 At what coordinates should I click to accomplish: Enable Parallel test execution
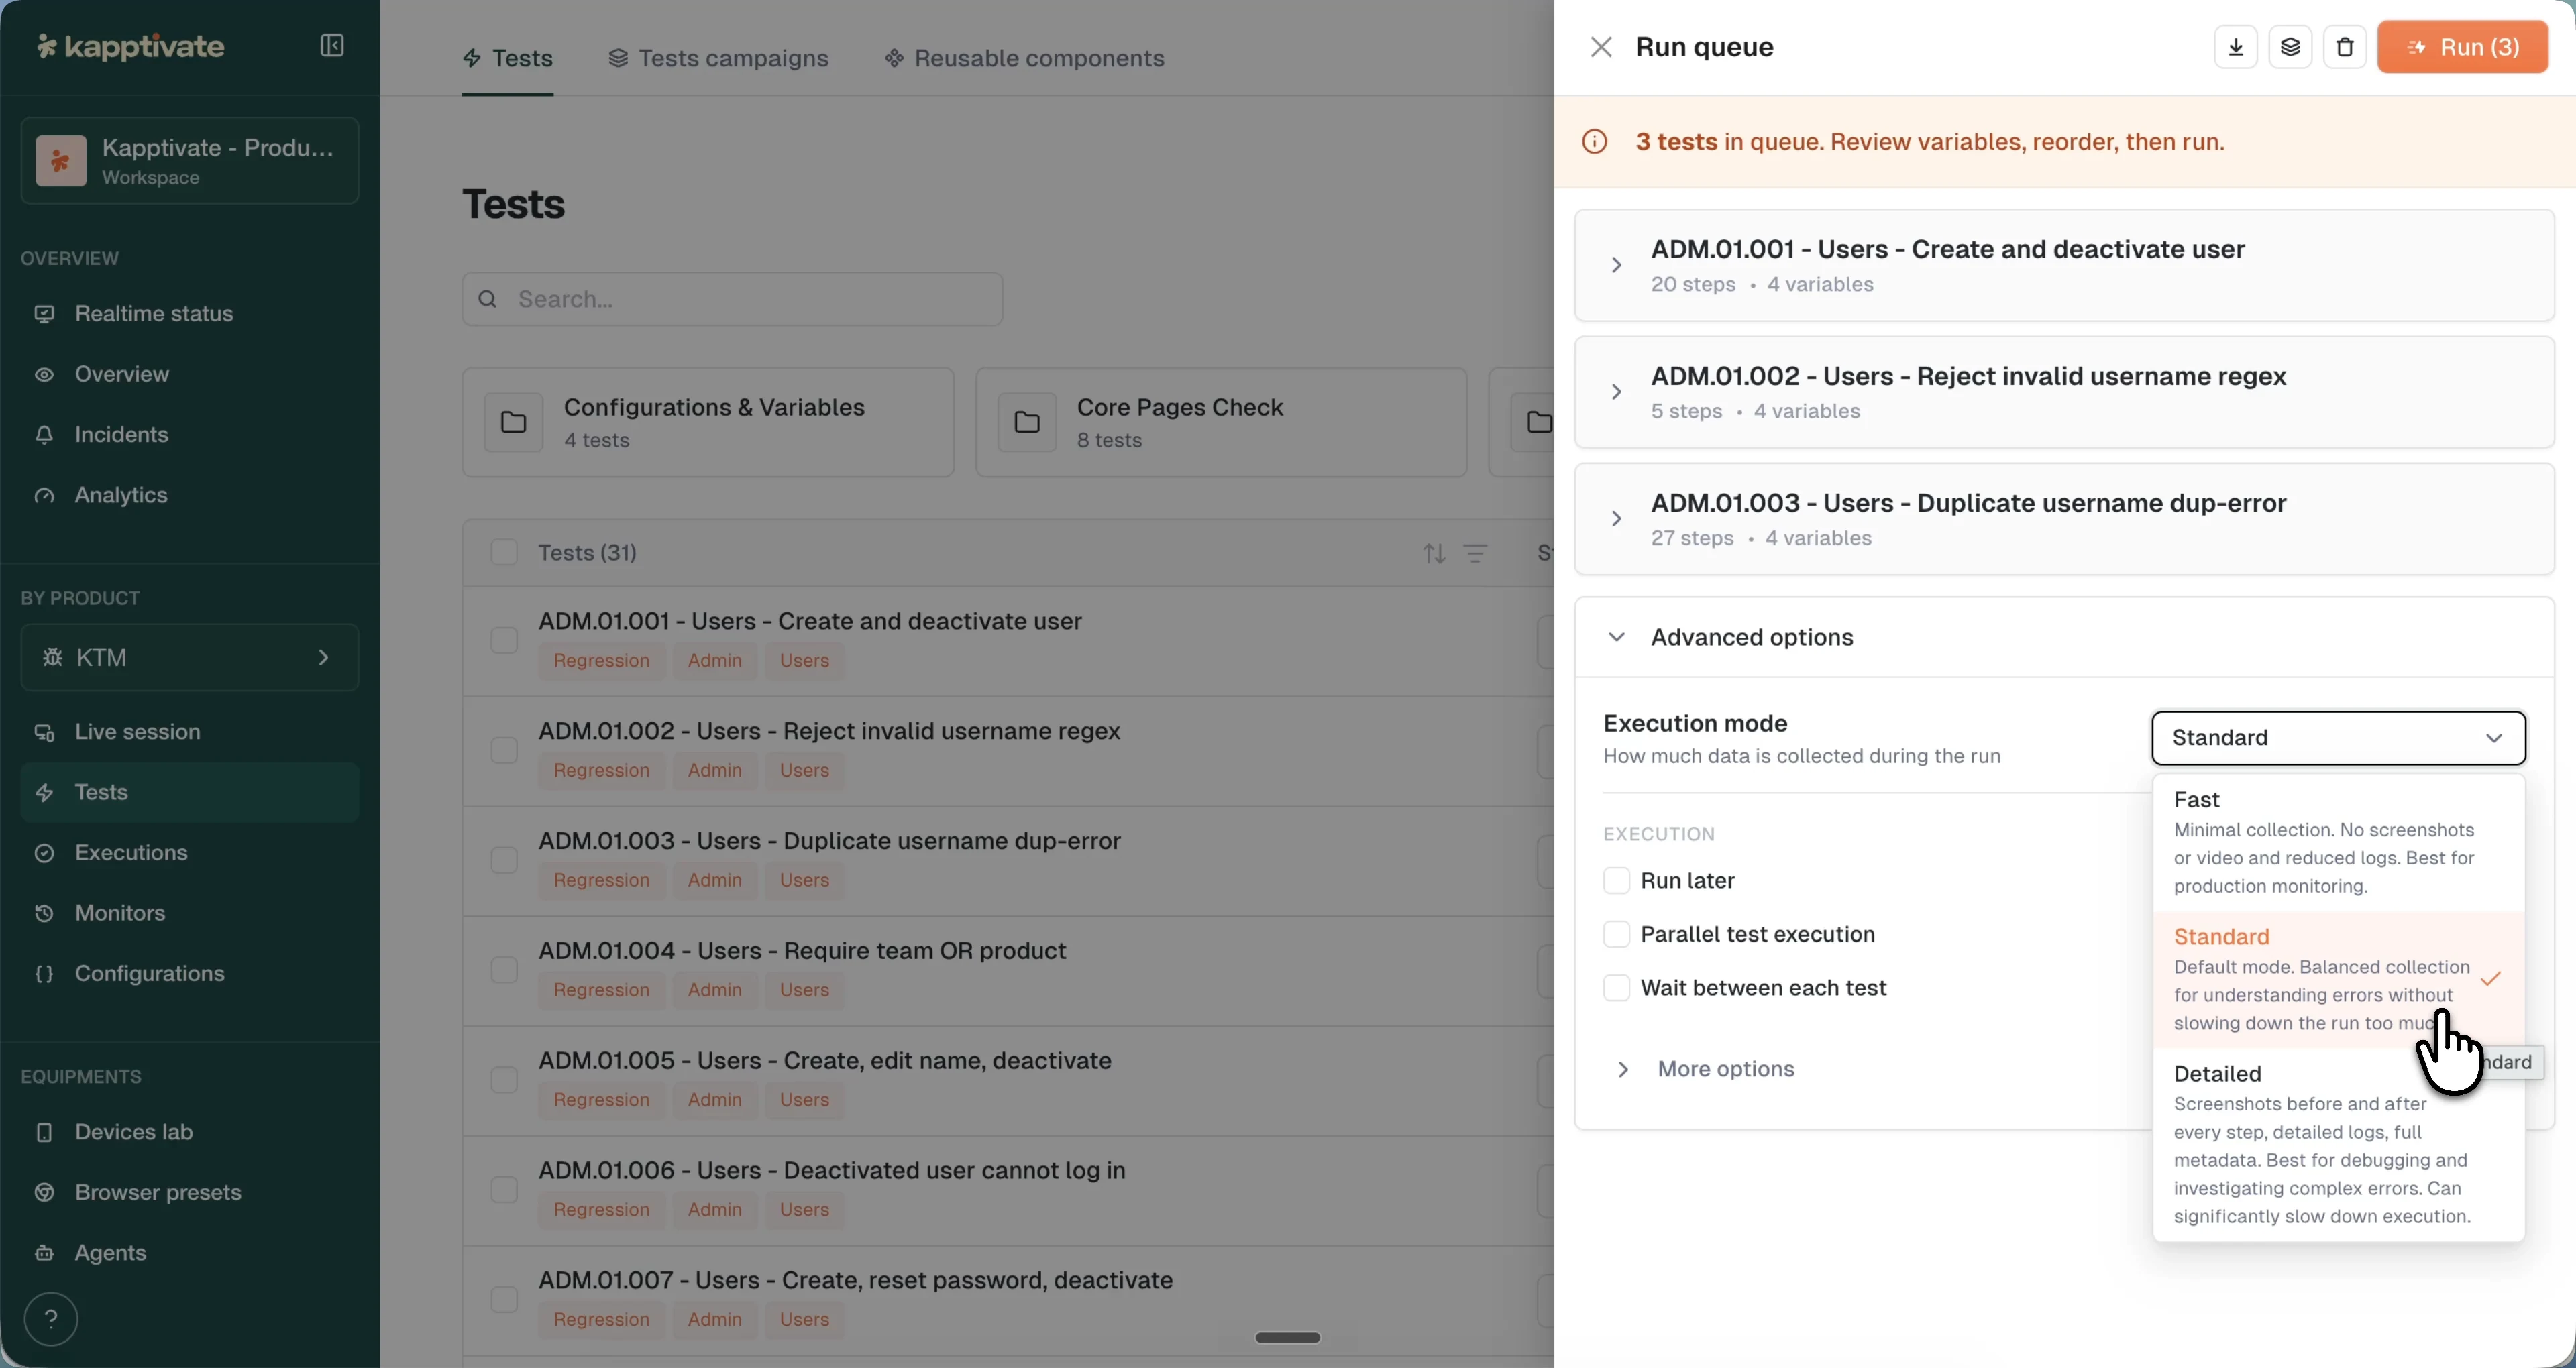tap(1616, 935)
